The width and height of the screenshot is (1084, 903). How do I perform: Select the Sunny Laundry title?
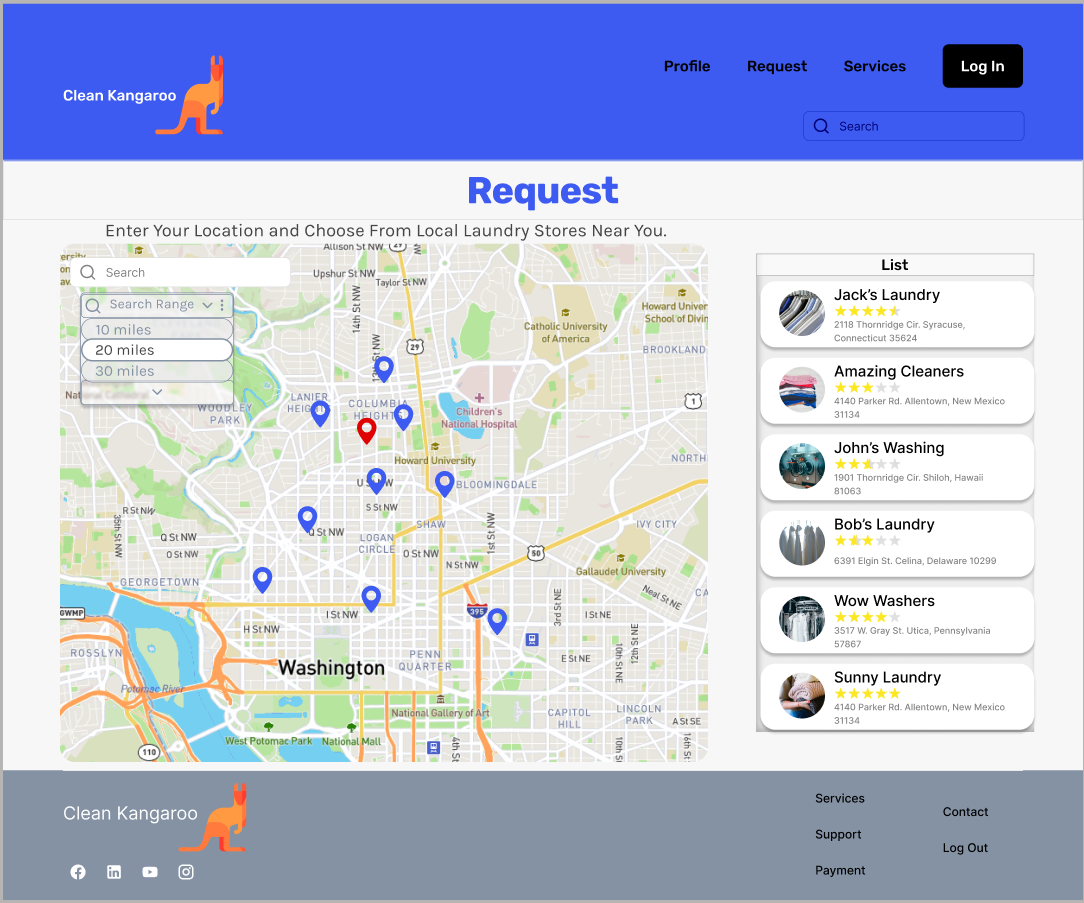tap(888, 678)
